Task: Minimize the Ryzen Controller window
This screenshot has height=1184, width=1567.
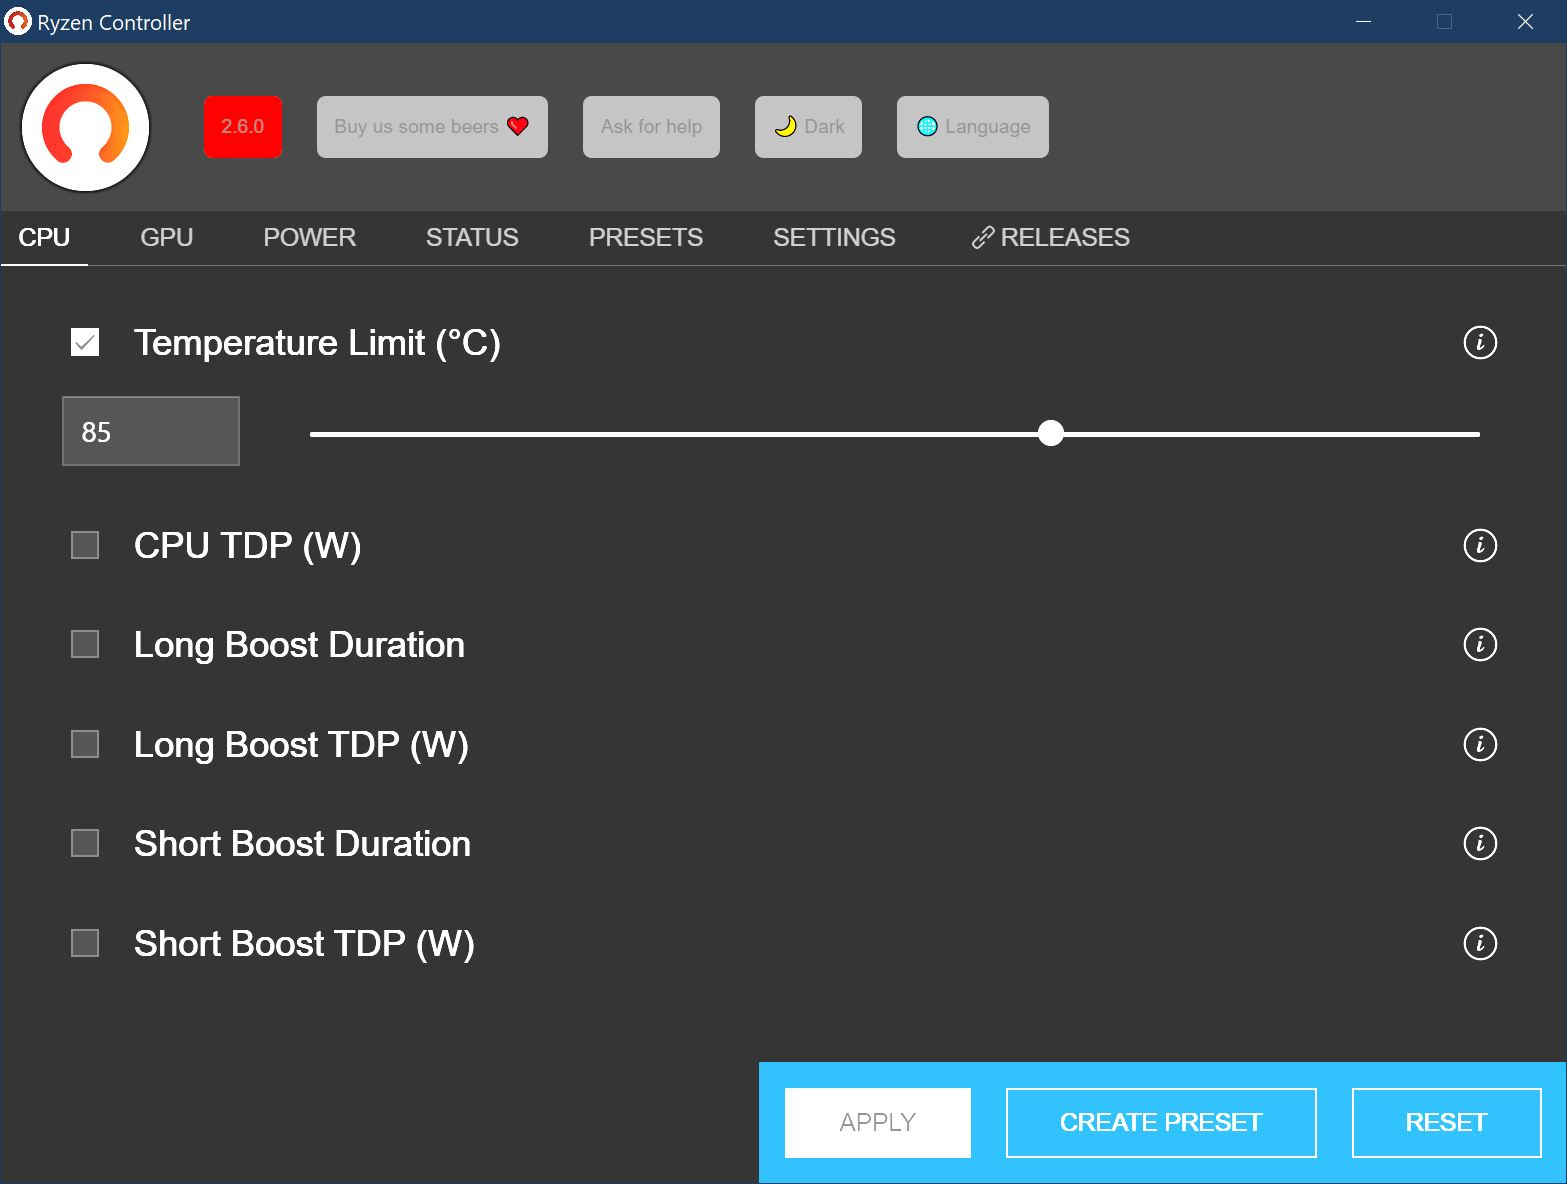Action: tap(1364, 21)
